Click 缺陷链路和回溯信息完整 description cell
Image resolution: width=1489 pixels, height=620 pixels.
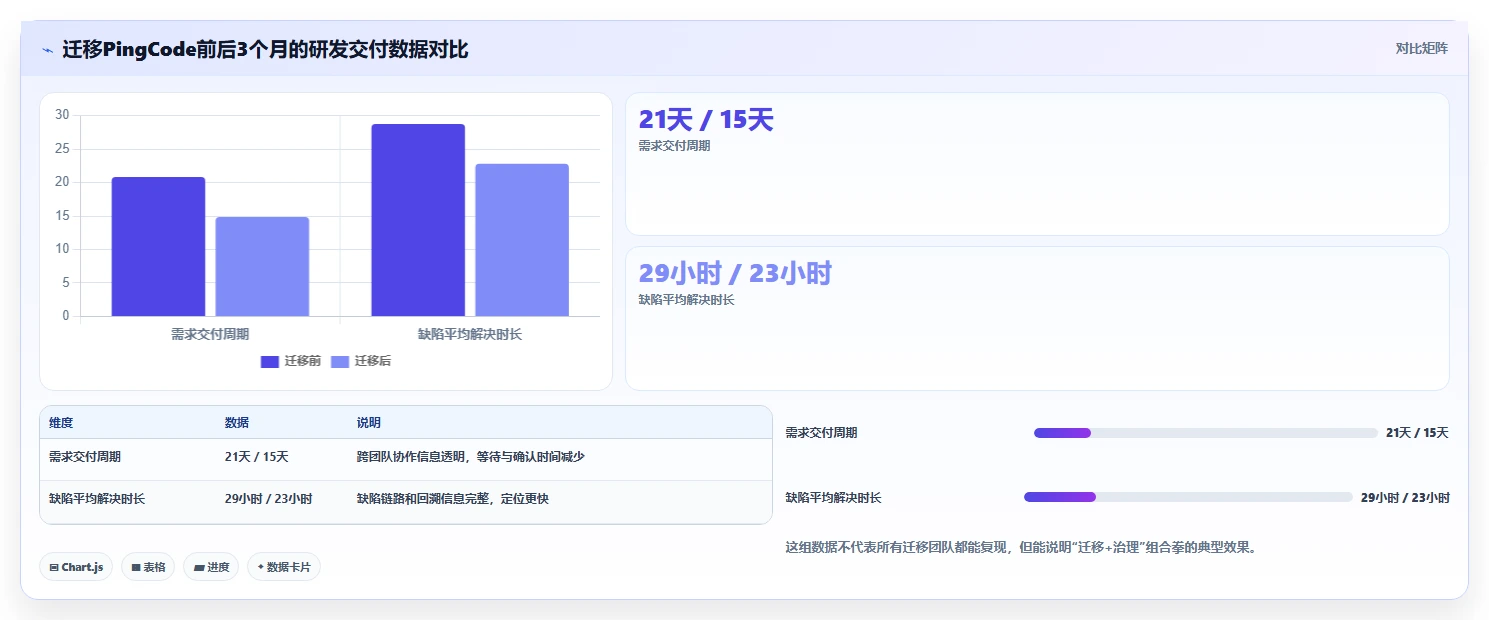pos(452,498)
